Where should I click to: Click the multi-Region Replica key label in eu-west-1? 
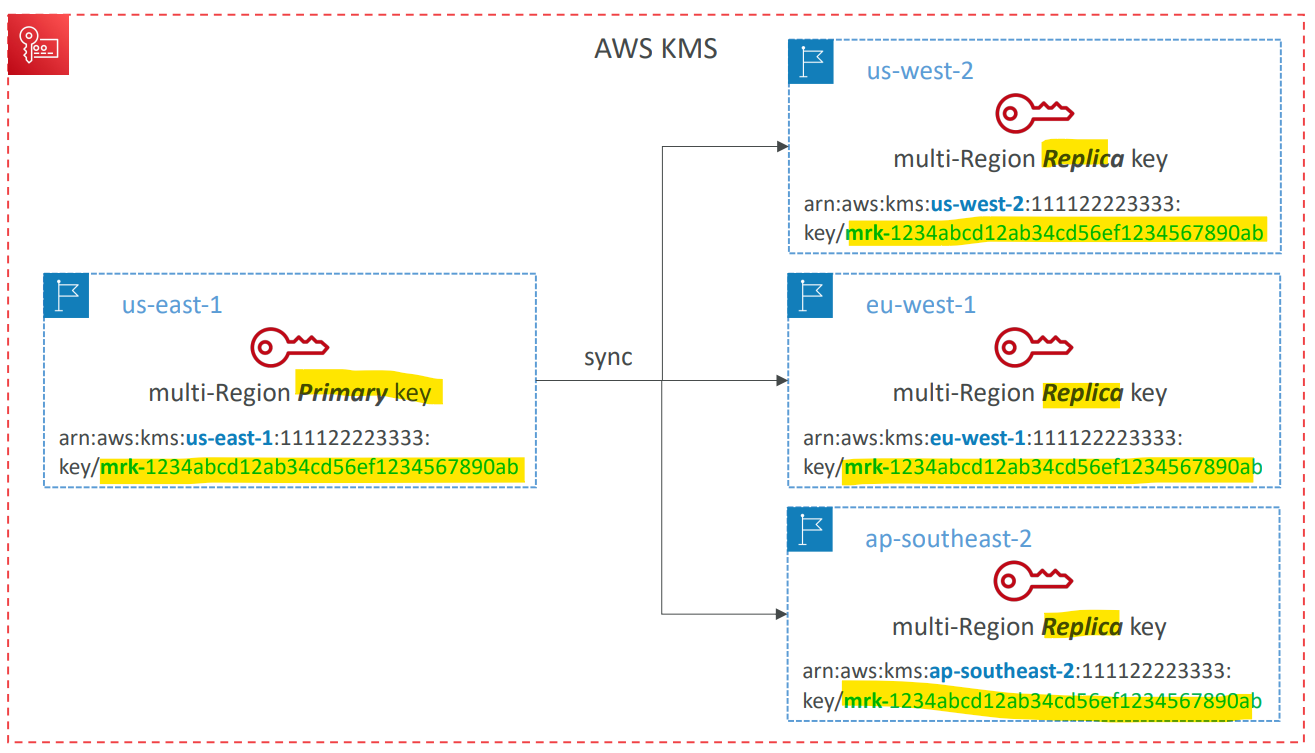pos(1030,393)
